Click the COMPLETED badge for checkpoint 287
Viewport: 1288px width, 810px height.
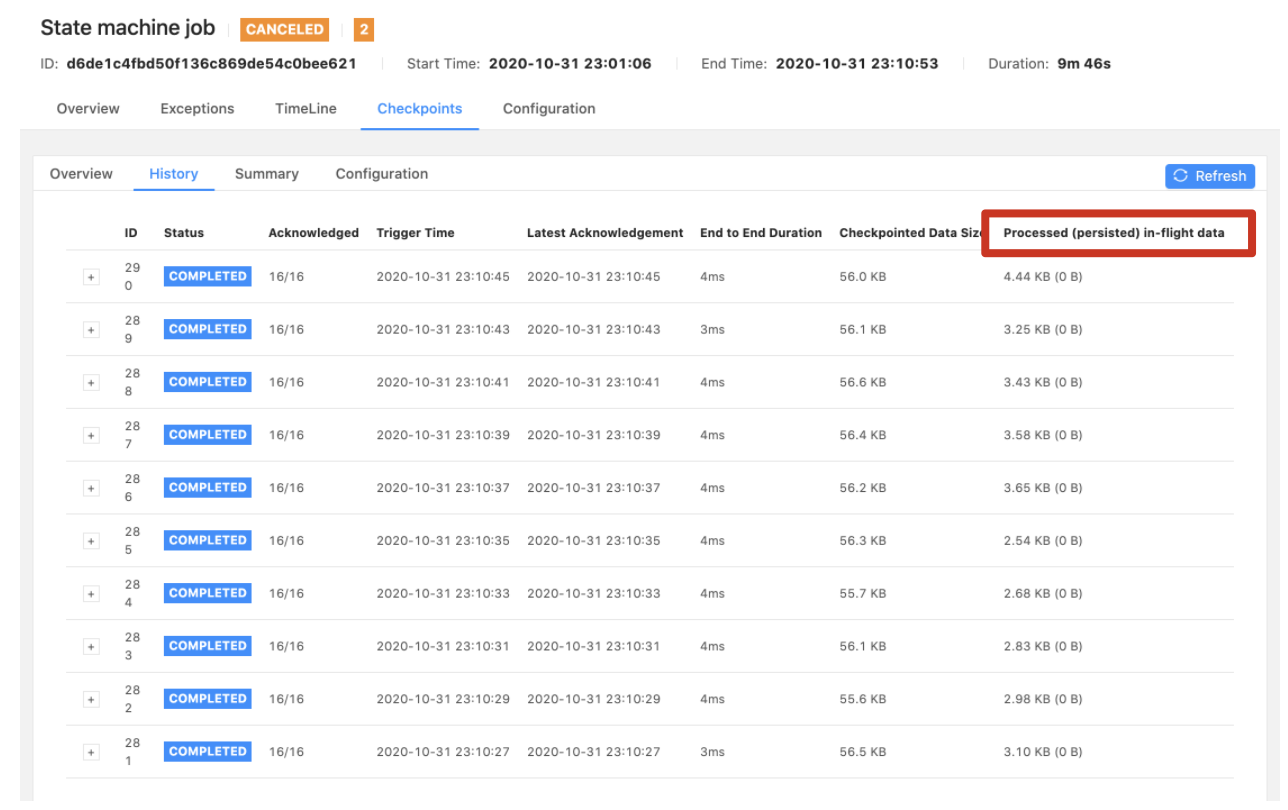pos(208,434)
